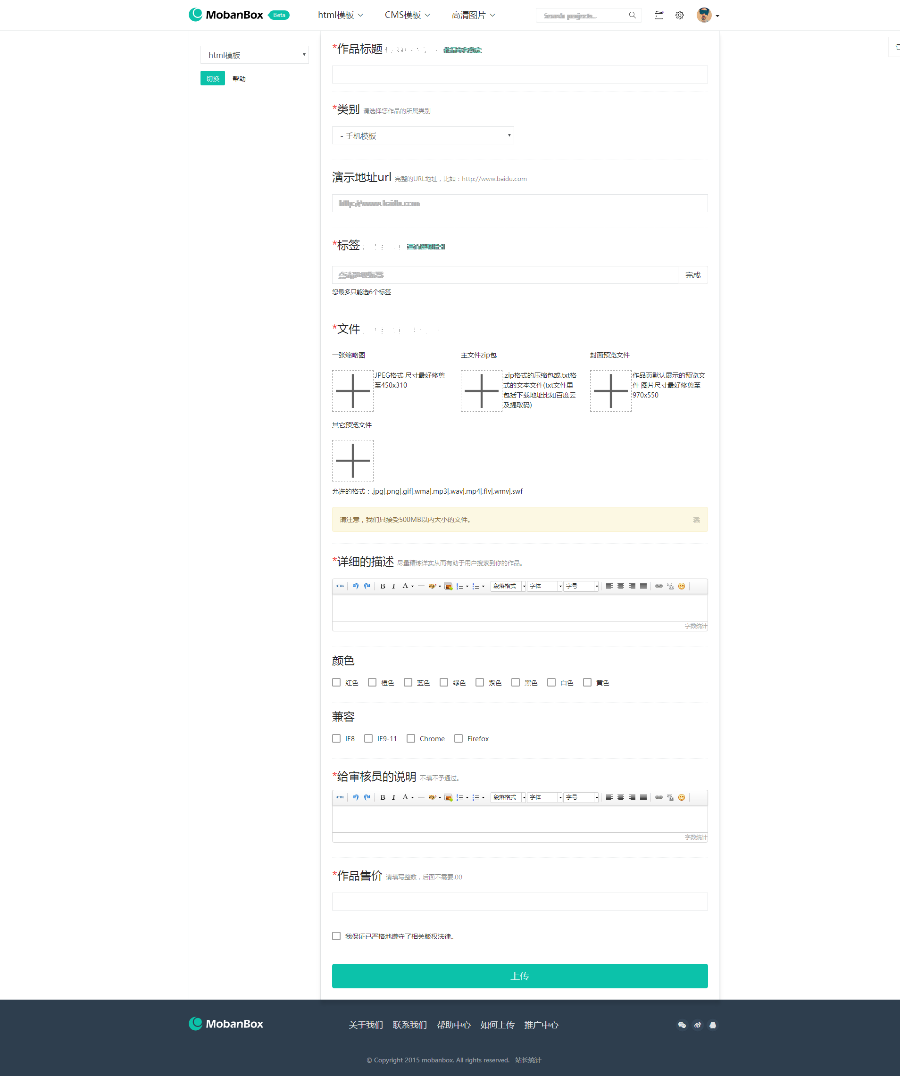Toggle italic in the reviewer notes editor
The height and width of the screenshot is (1076, 900).
(x=394, y=797)
